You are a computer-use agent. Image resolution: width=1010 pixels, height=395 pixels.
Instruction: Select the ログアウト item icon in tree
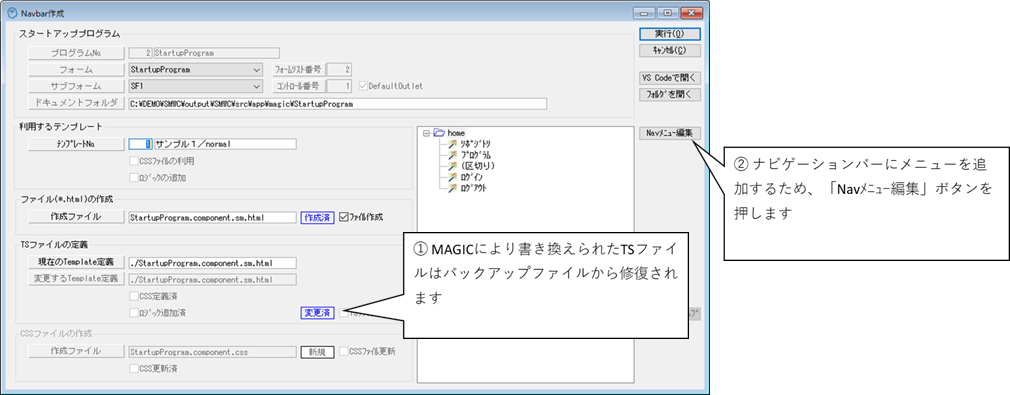(452, 188)
